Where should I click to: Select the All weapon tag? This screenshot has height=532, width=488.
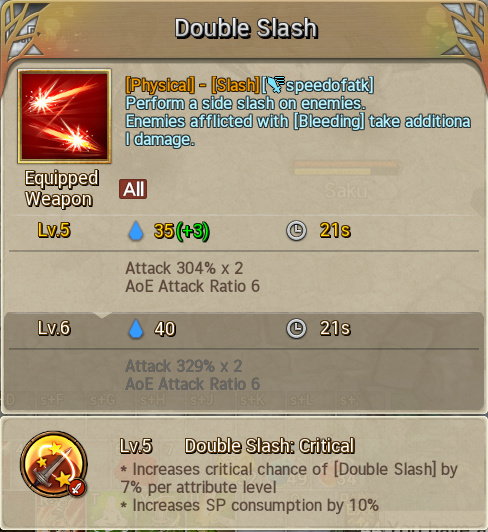(x=133, y=189)
